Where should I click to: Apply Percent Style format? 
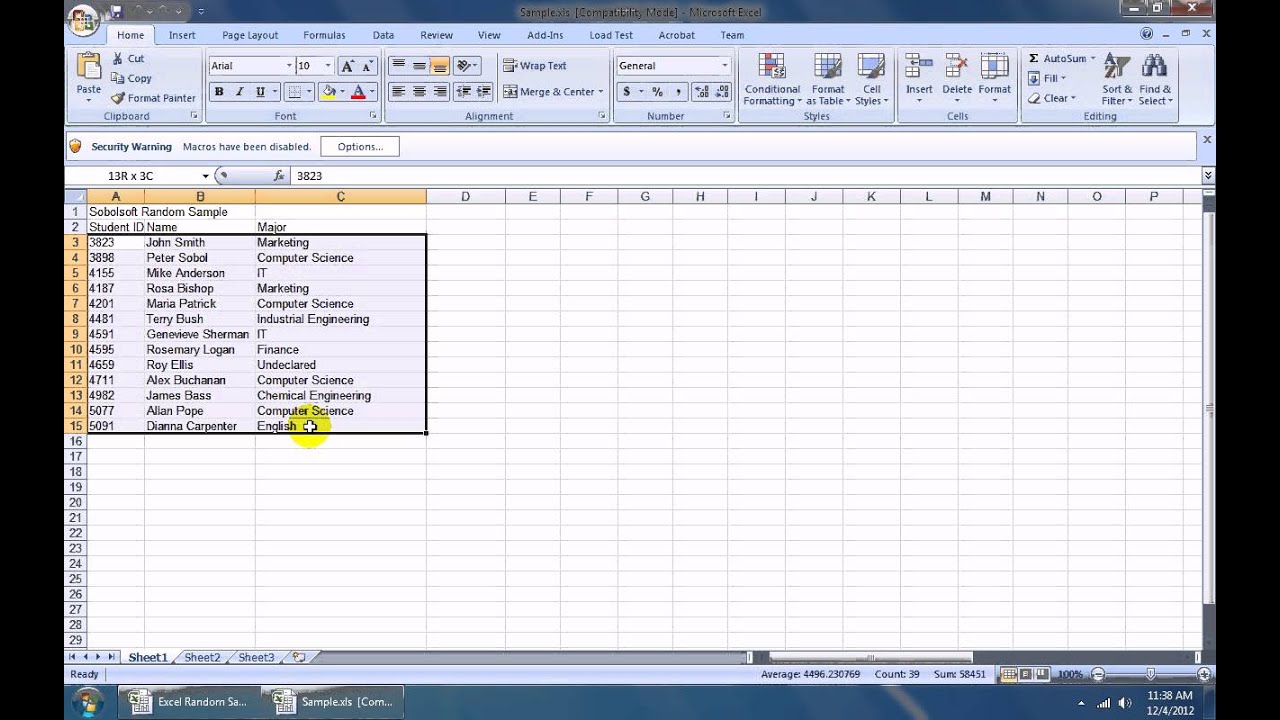pyautogui.click(x=657, y=92)
